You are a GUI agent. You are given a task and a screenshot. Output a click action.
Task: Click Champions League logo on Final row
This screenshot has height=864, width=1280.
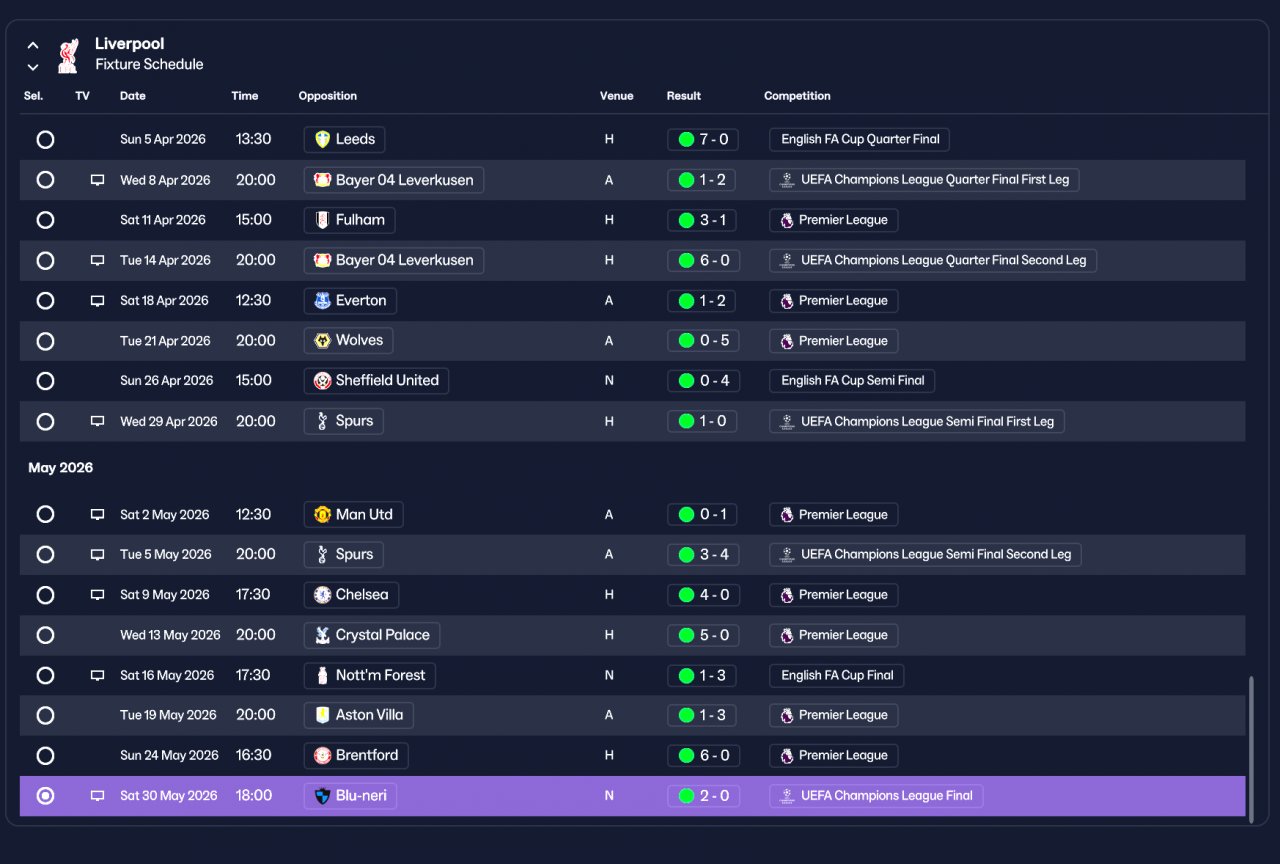coord(787,796)
